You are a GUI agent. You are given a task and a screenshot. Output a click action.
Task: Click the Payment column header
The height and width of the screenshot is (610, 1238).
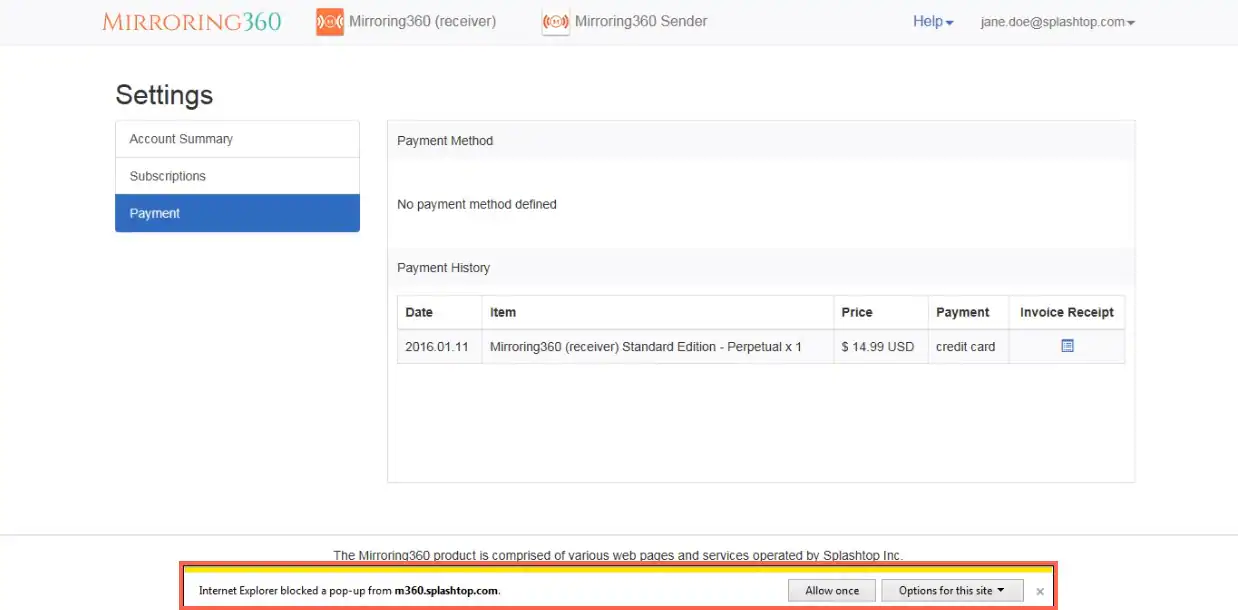[x=968, y=312]
